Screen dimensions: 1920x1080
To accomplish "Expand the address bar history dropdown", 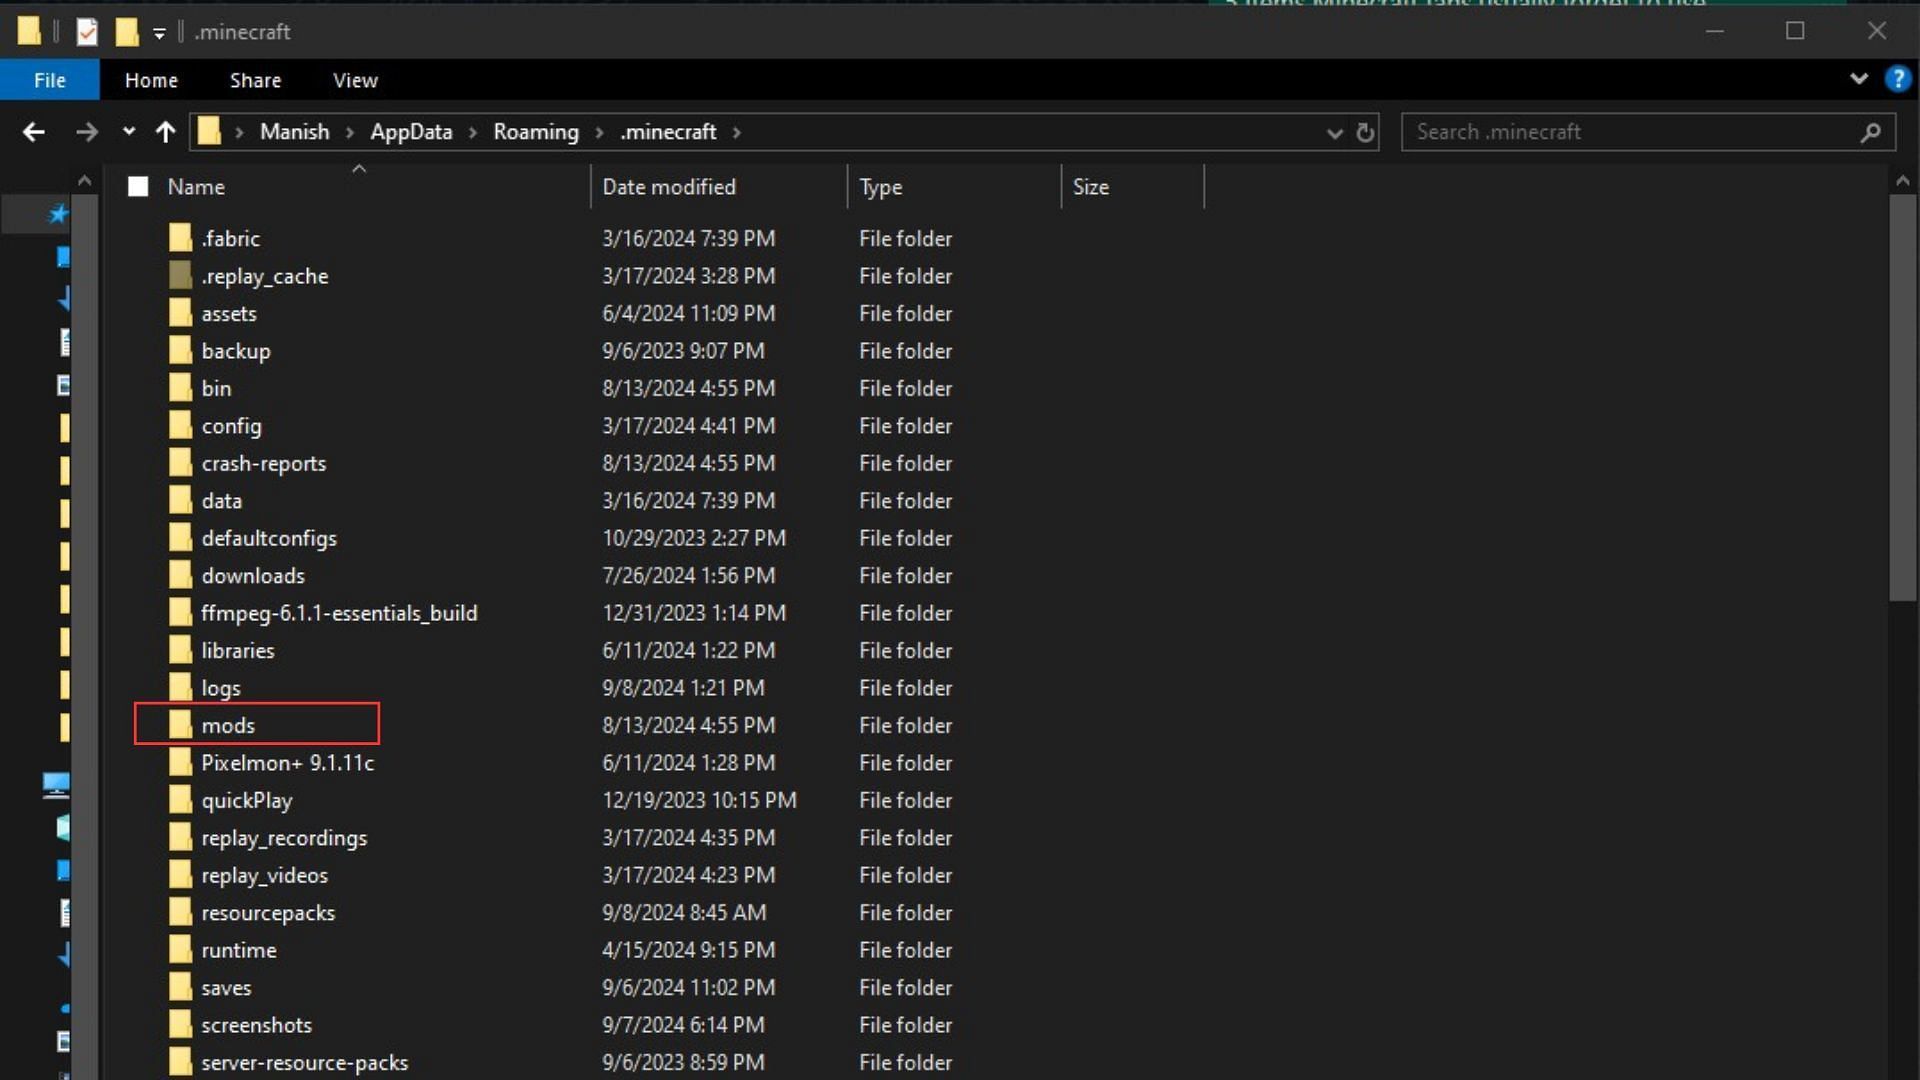I will (x=1334, y=133).
